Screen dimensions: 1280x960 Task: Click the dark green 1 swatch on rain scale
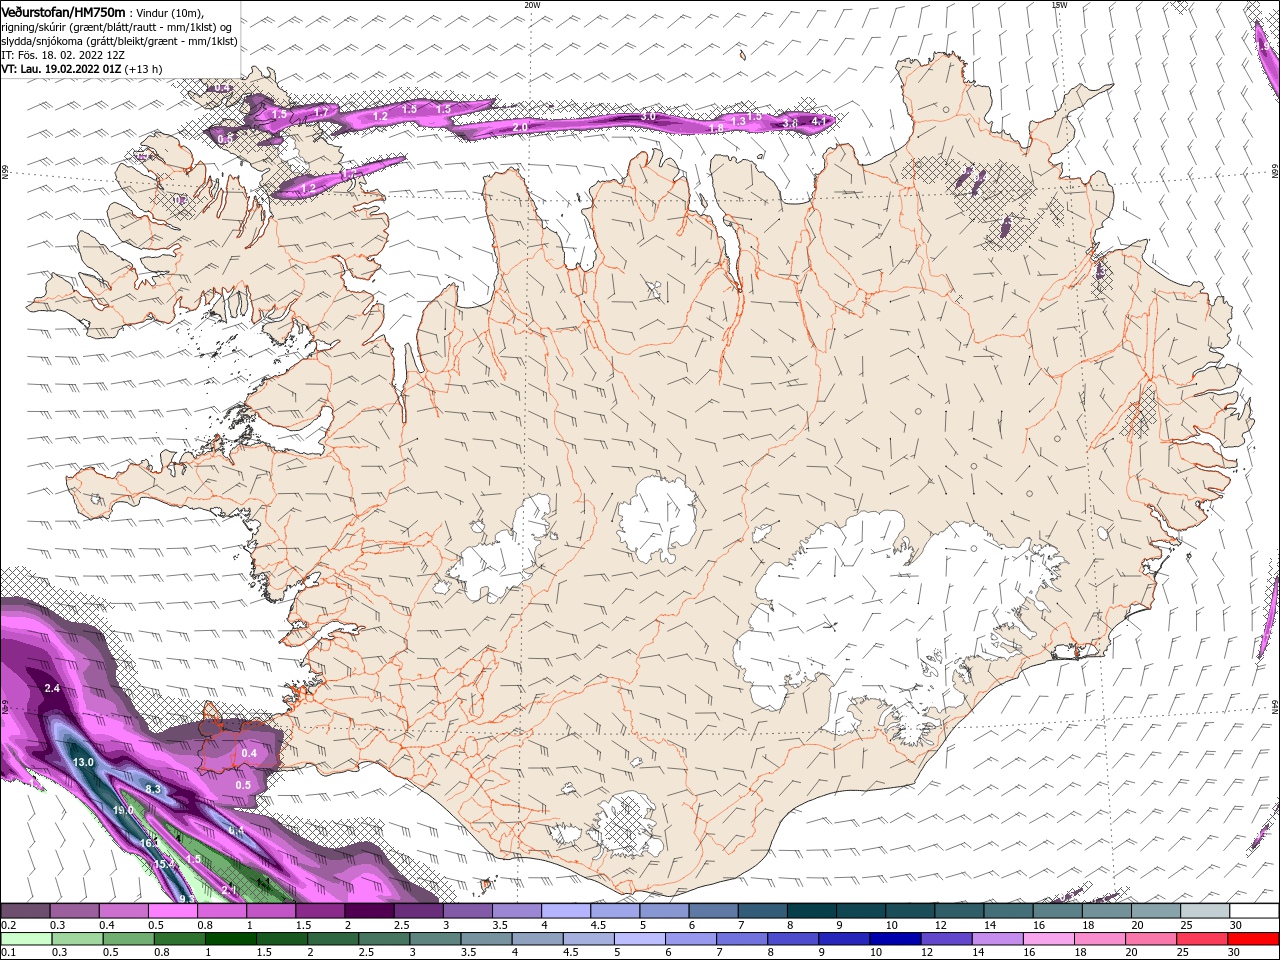tap(230, 938)
